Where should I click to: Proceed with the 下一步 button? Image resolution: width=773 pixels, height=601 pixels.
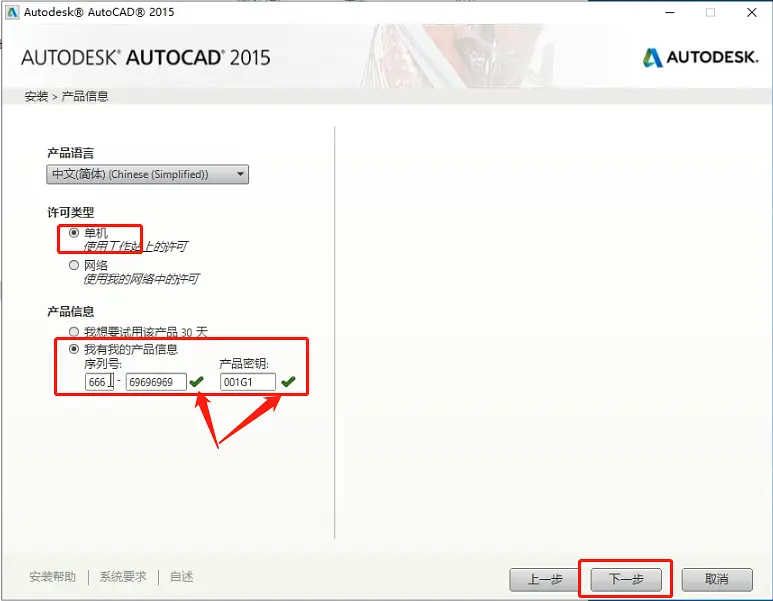click(x=625, y=579)
